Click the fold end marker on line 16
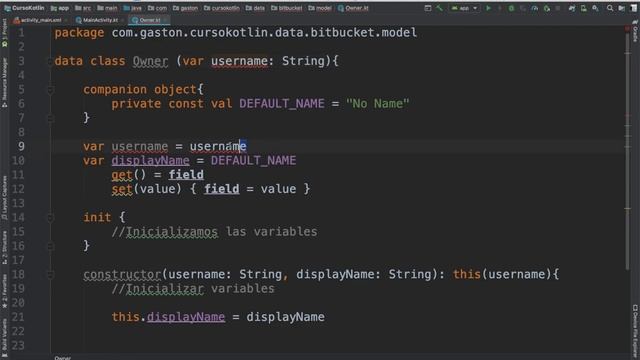This screenshot has width=640, height=360. (x=50, y=246)
